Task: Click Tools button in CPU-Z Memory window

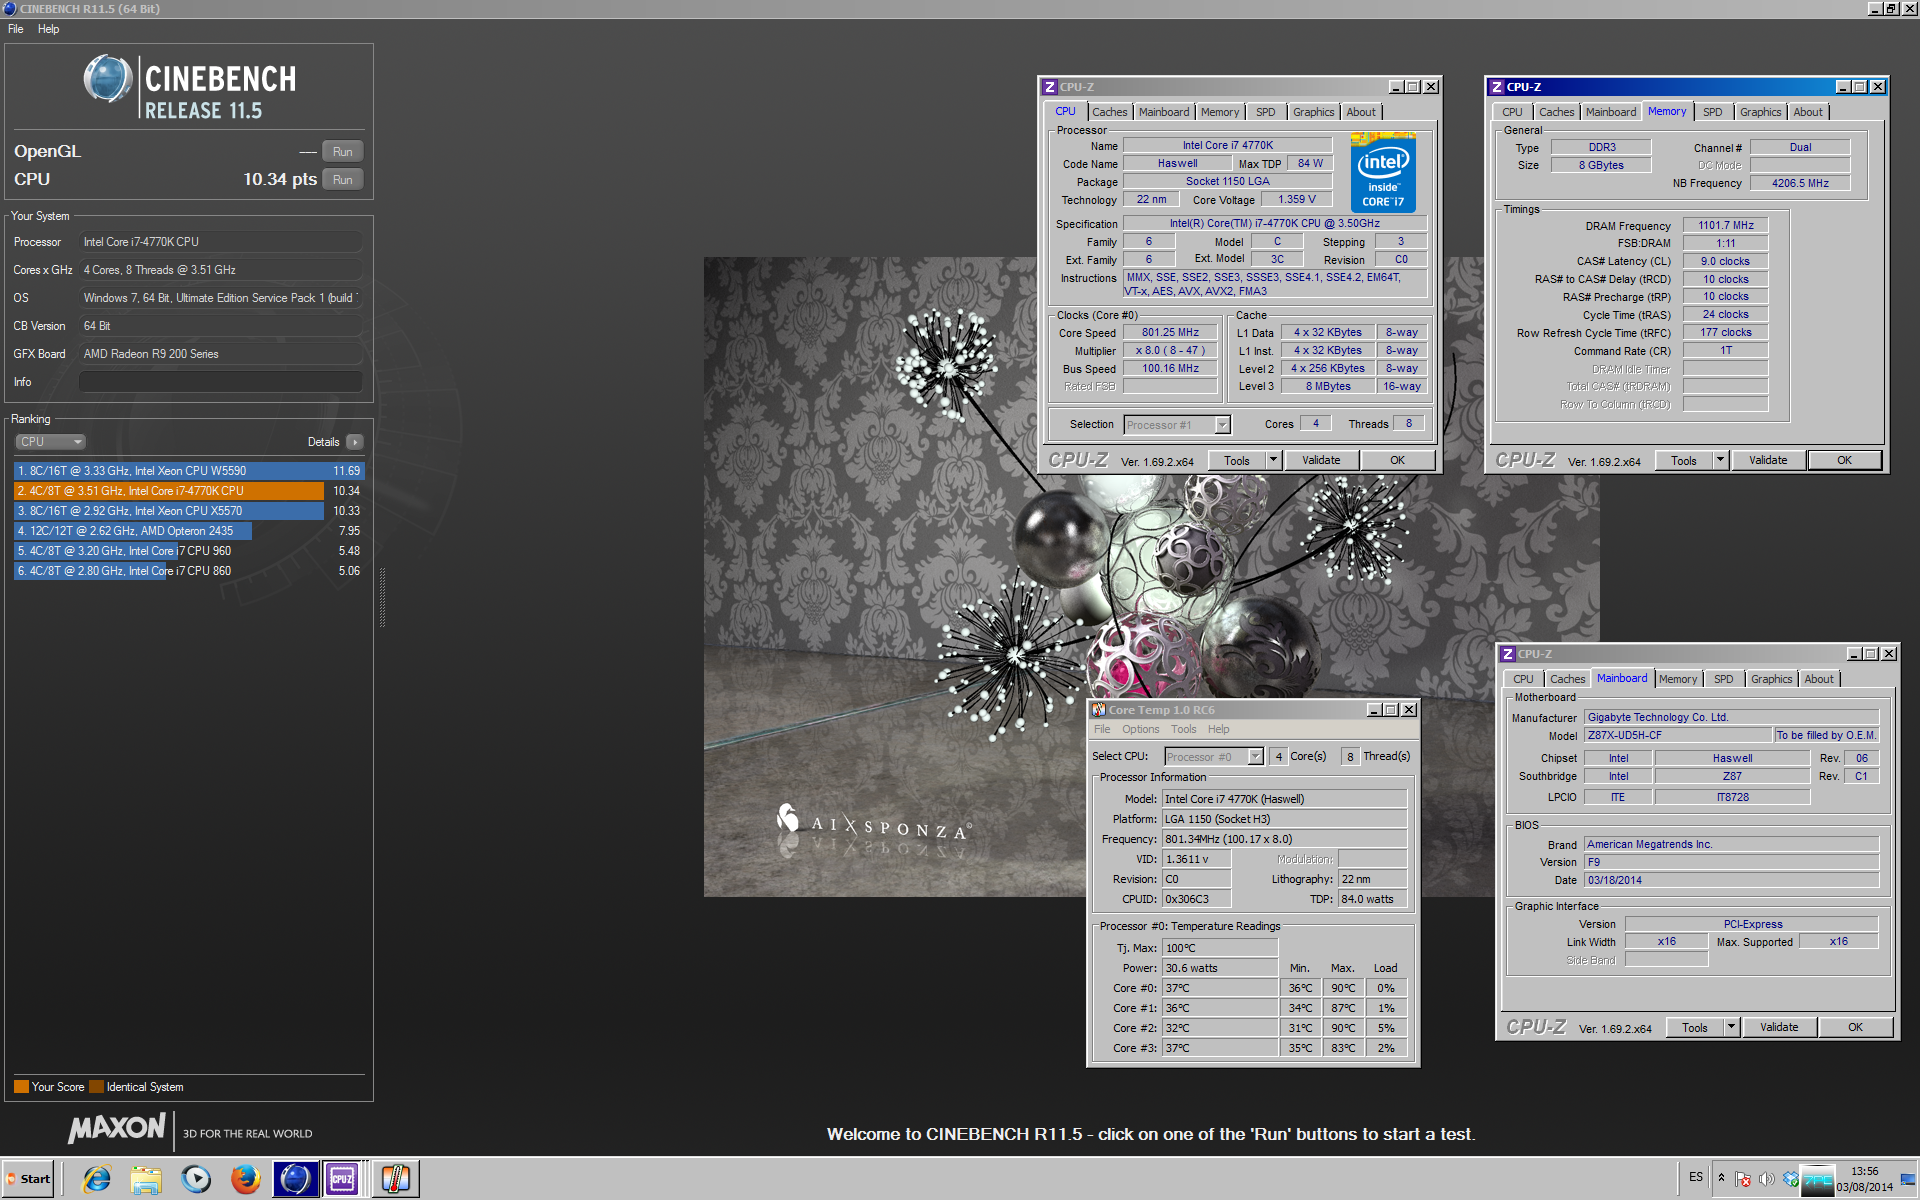Action: (x=1684, y=460)
